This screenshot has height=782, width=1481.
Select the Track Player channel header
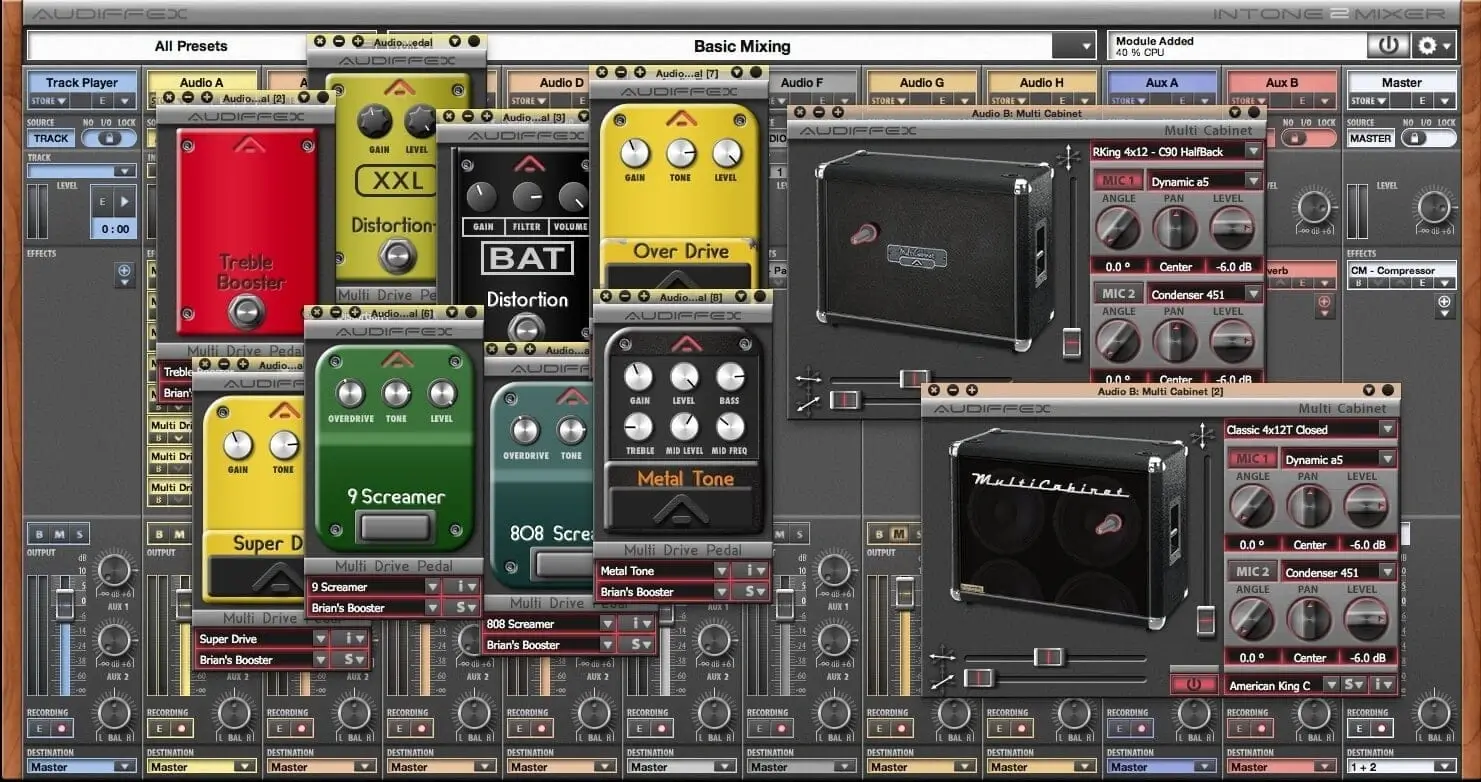81,83
